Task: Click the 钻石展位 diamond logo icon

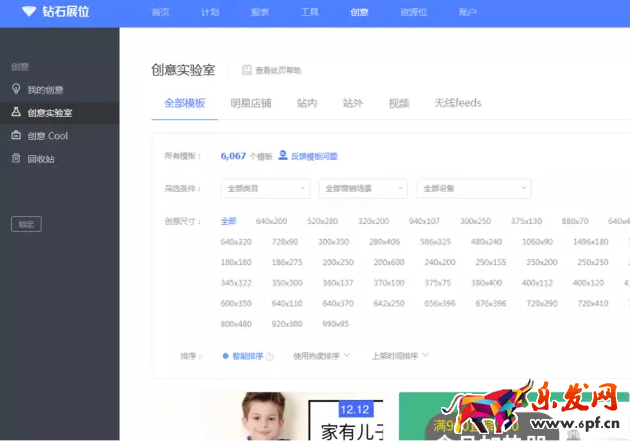Action: coord(28,12)
